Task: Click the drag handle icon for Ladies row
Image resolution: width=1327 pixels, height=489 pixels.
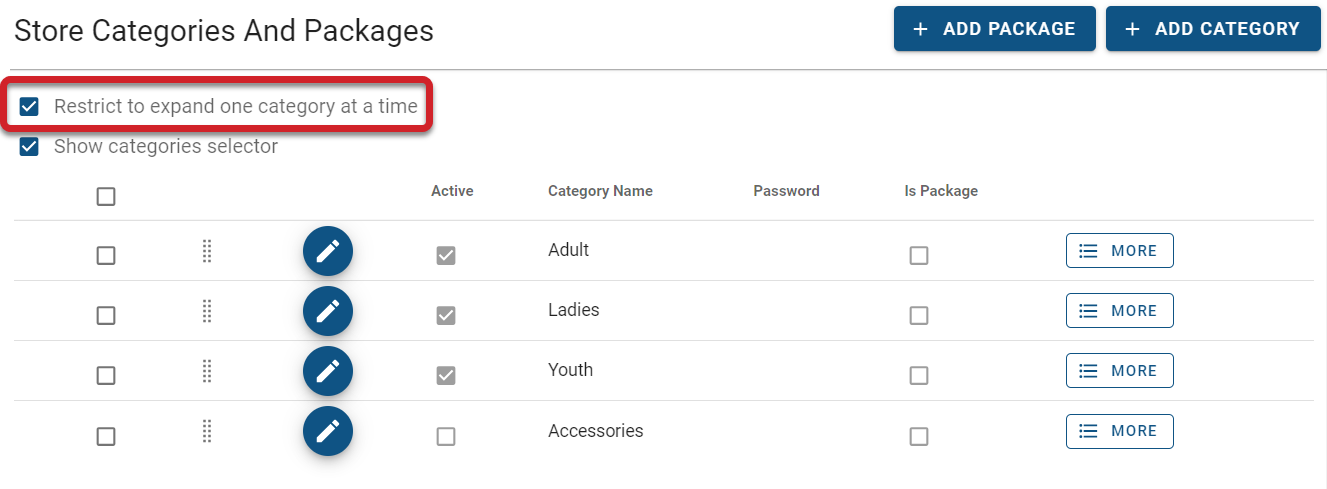Action: tap(207, 311)
